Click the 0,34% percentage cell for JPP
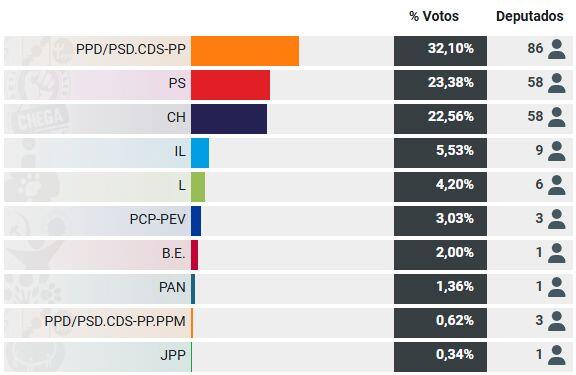 pos(440,357)
